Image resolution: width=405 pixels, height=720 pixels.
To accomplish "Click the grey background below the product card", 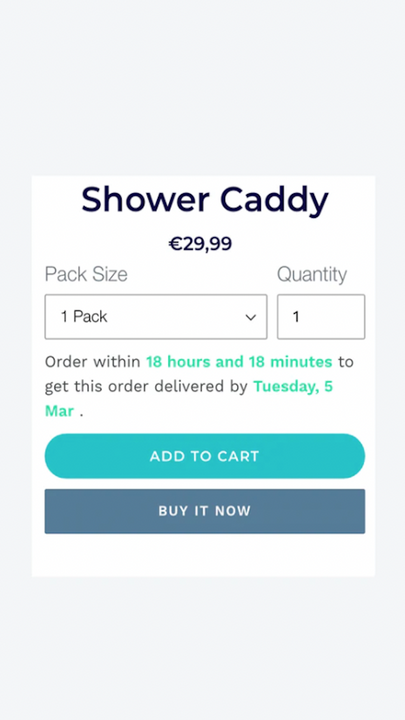I will [202, 647].
